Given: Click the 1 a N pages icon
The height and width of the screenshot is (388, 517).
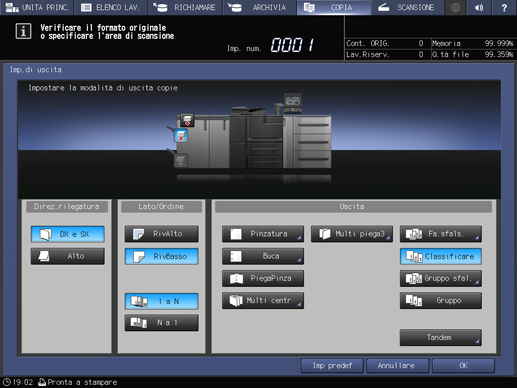Looking at the screenshot, I should 139,301.
